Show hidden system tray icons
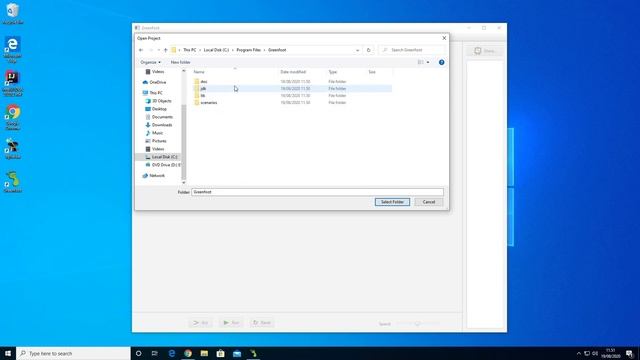 (x=578, y=353)
